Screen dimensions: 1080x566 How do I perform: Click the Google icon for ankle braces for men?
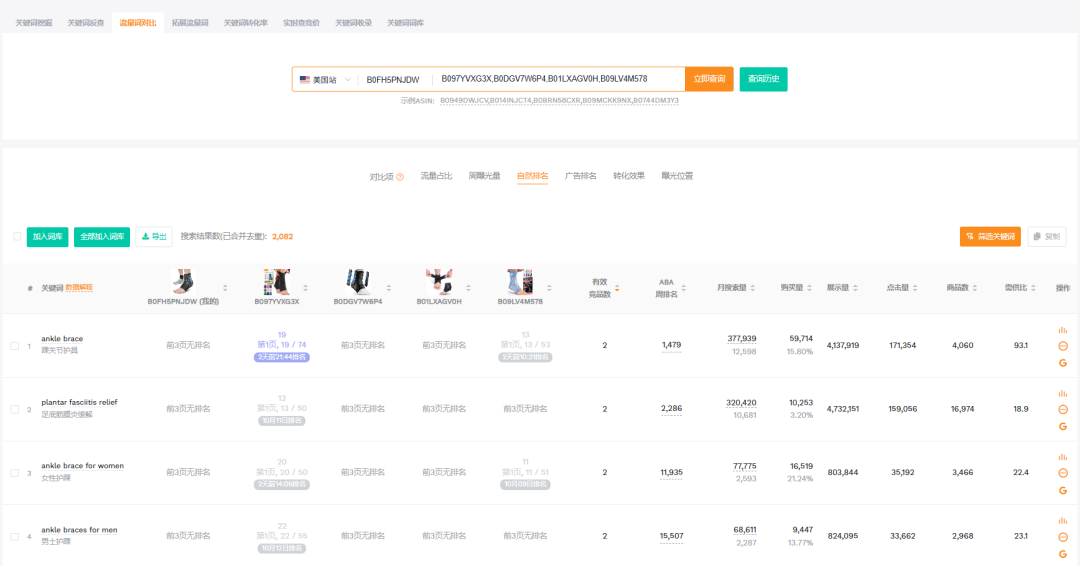(x=1063, y=554)
